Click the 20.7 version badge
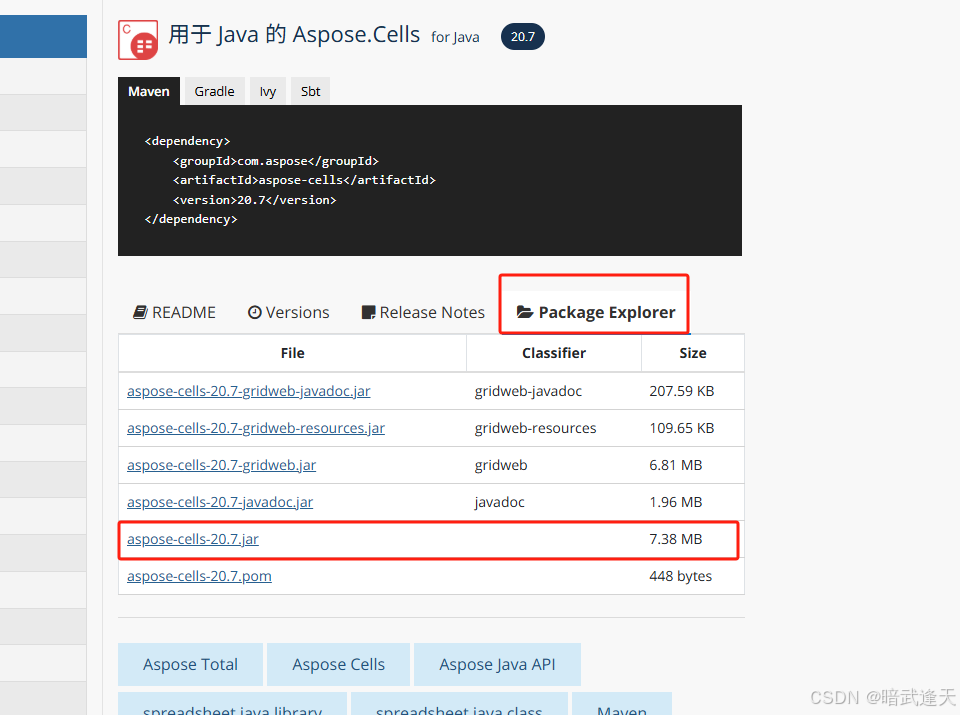 coord(523,37)
